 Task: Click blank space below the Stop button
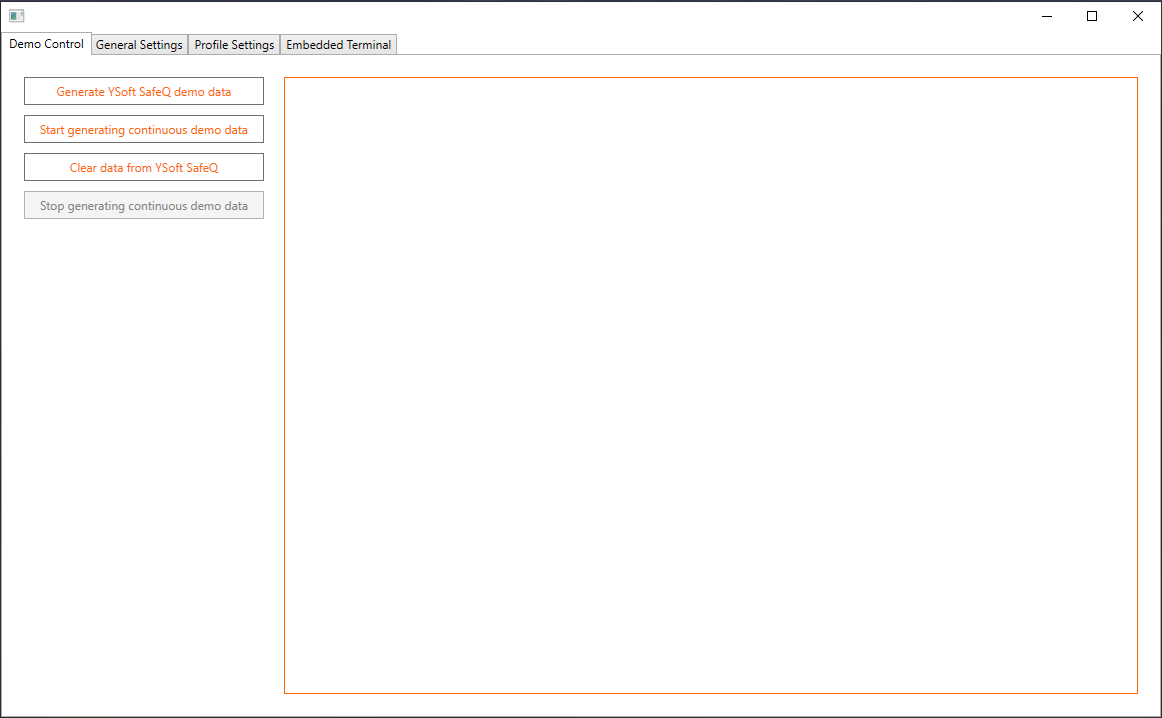click(144, 400)
